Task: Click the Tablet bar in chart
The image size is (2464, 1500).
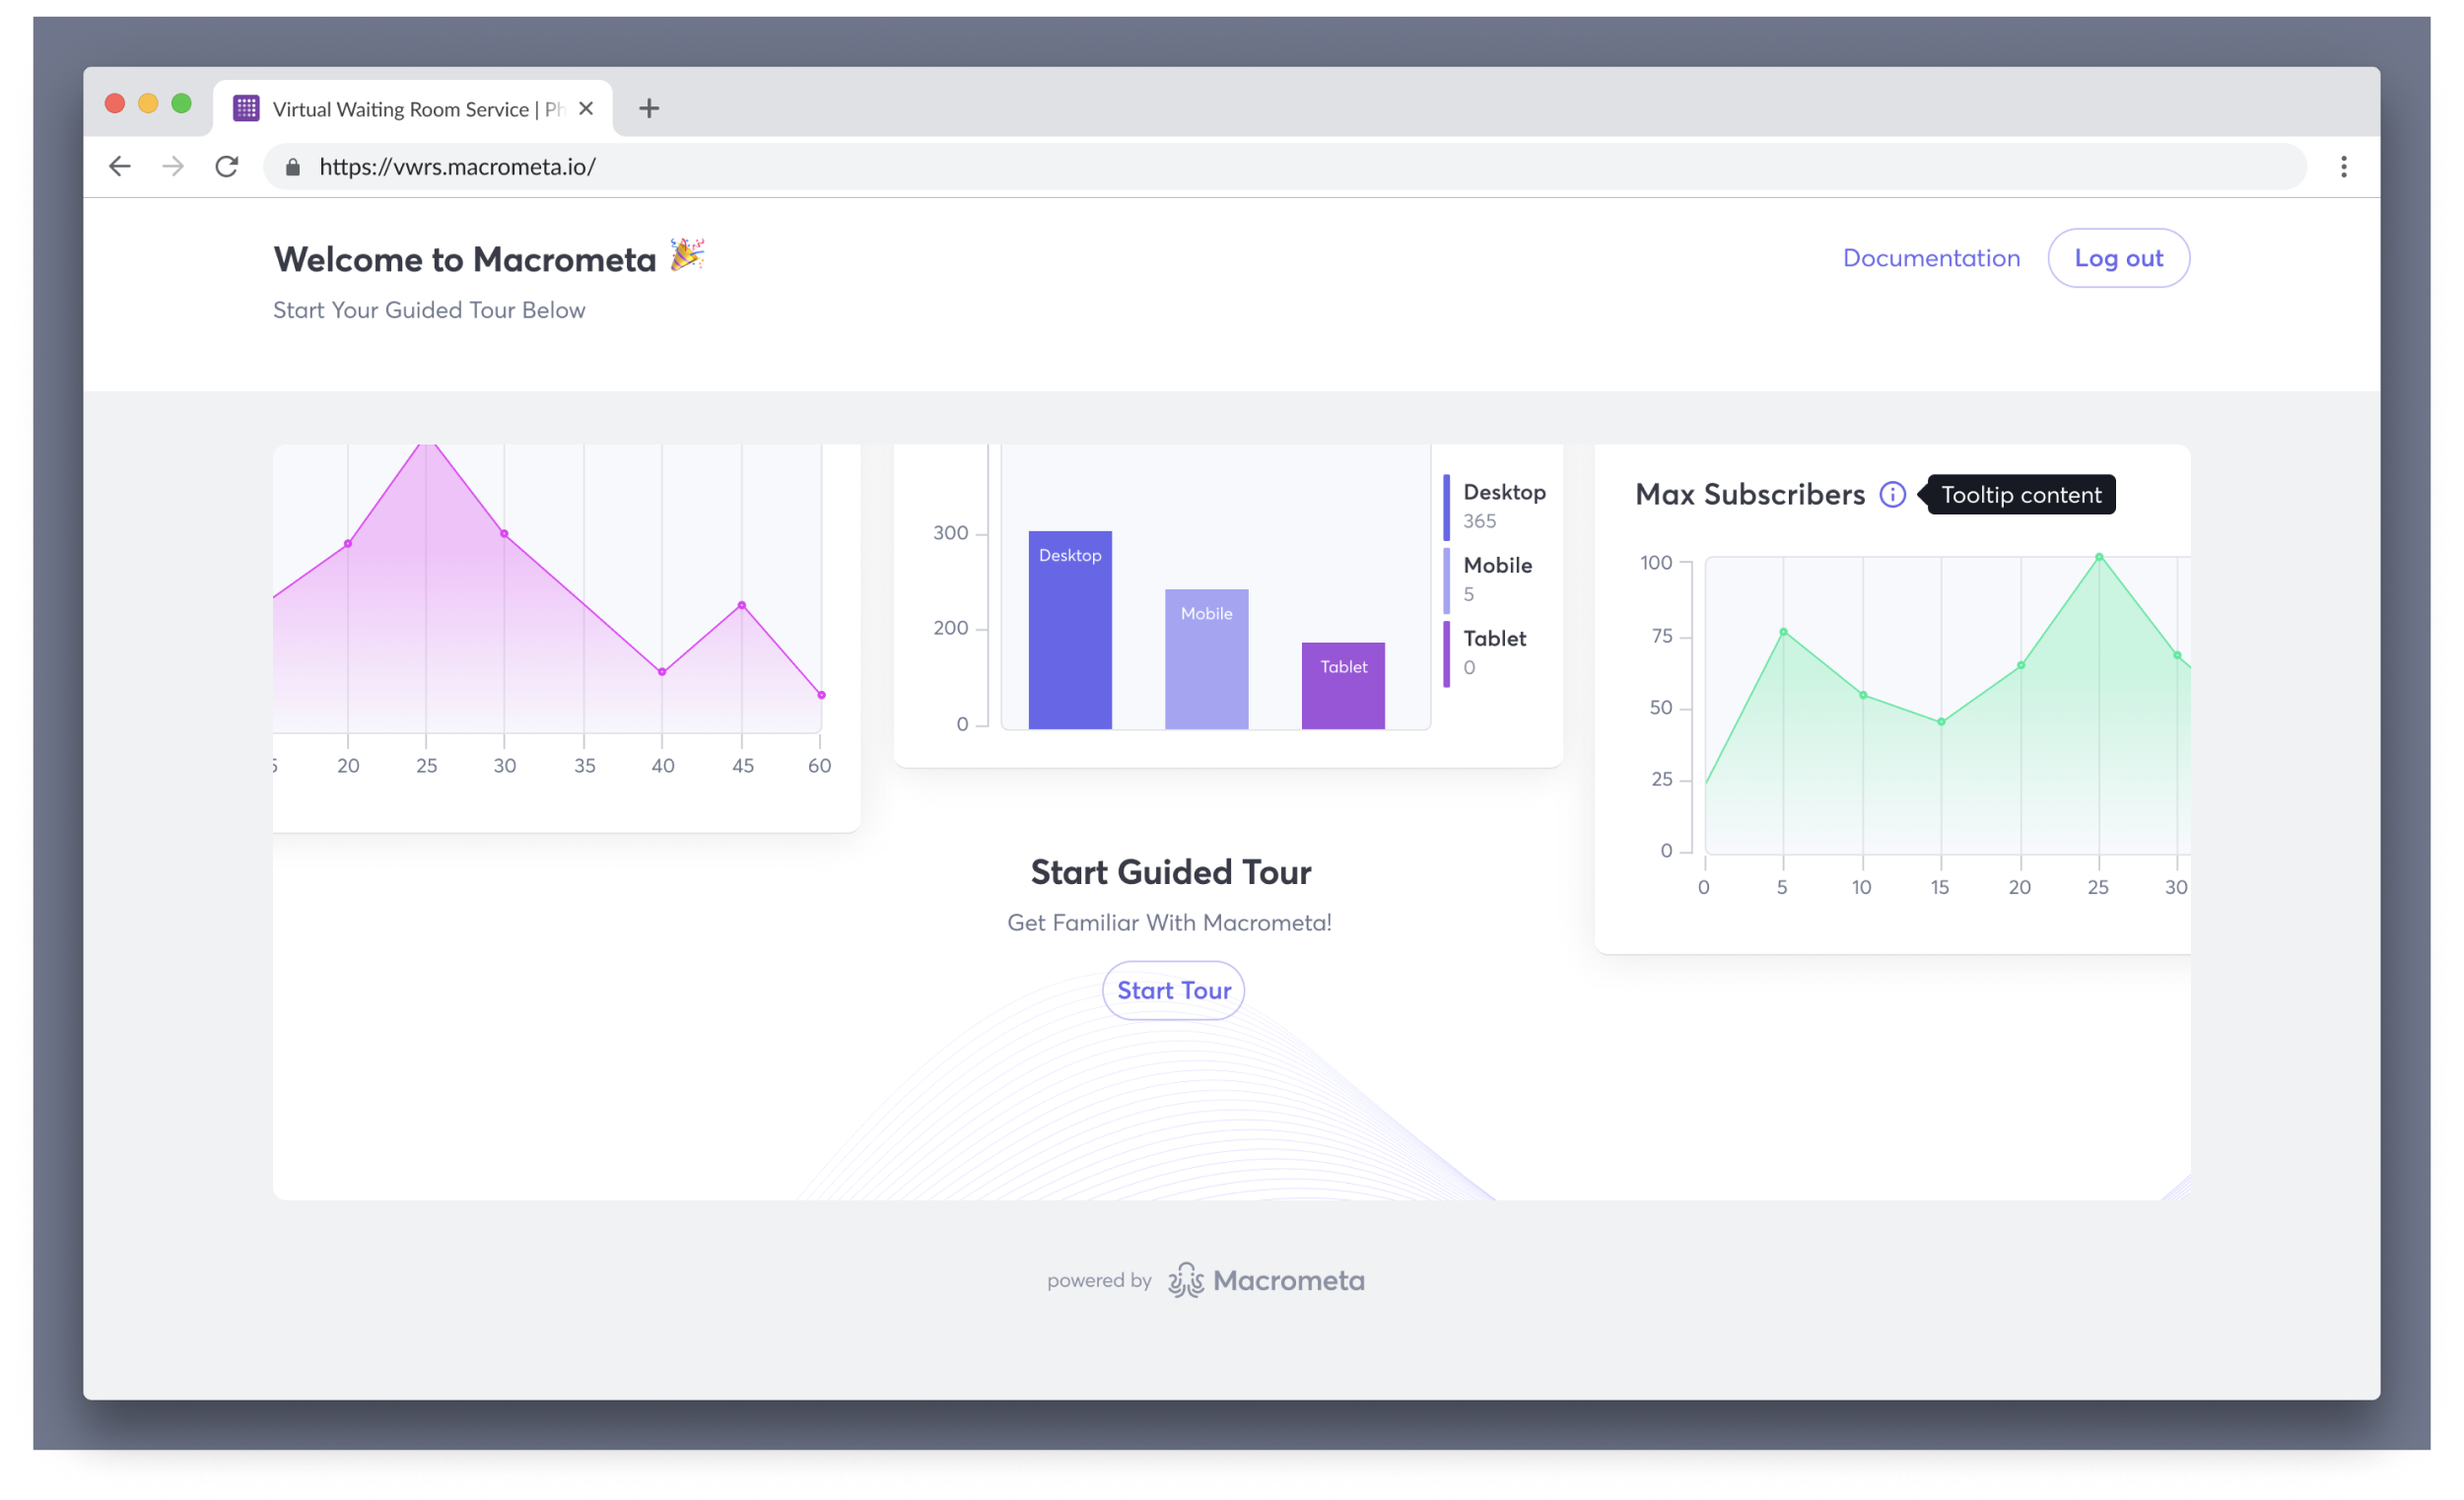Action: point(1343,686)
